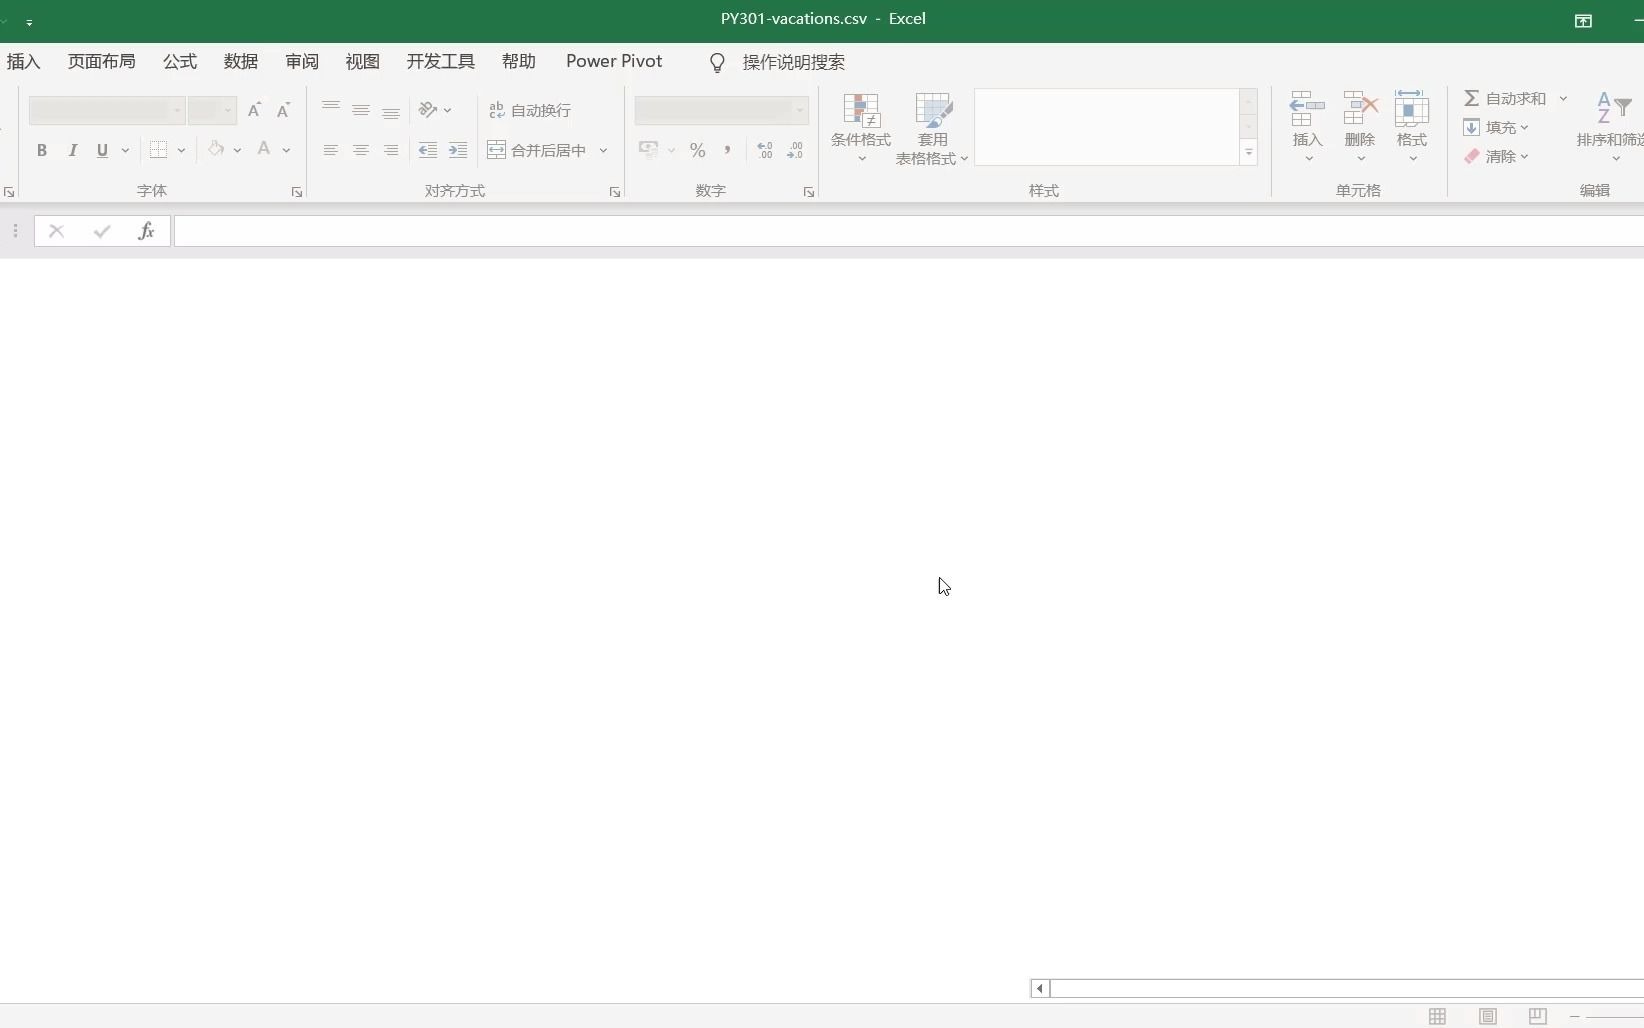Open 开发工具 tab

tap(441, 61)
